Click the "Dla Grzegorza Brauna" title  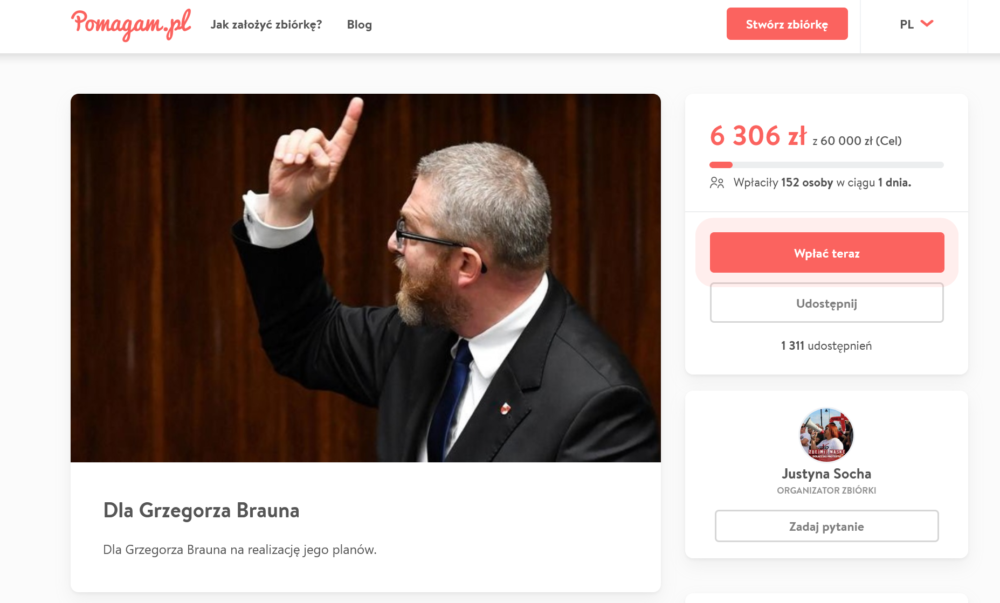[x=202, y=511]
